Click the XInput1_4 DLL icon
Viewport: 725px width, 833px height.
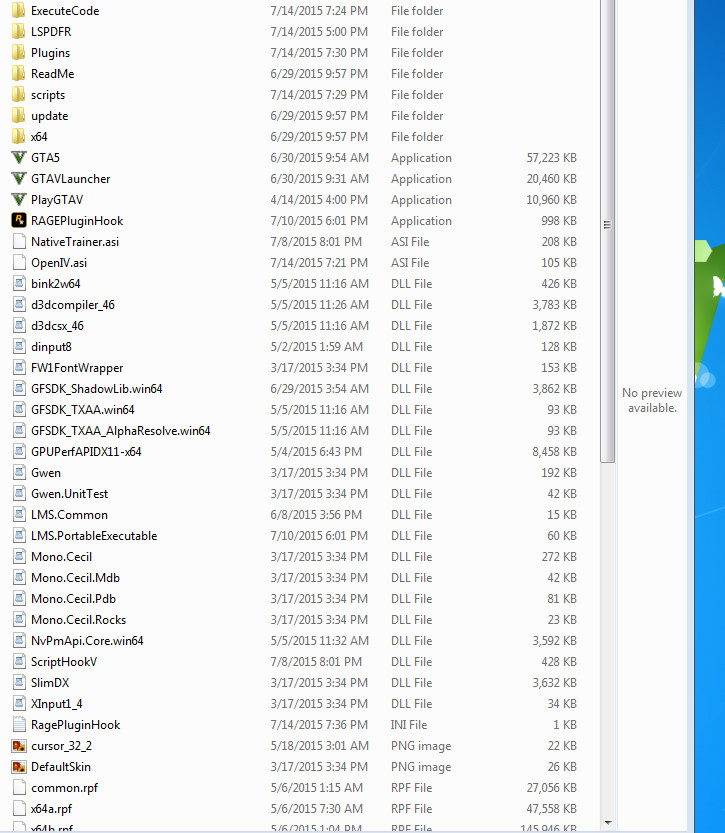click(x=19, y=703)
